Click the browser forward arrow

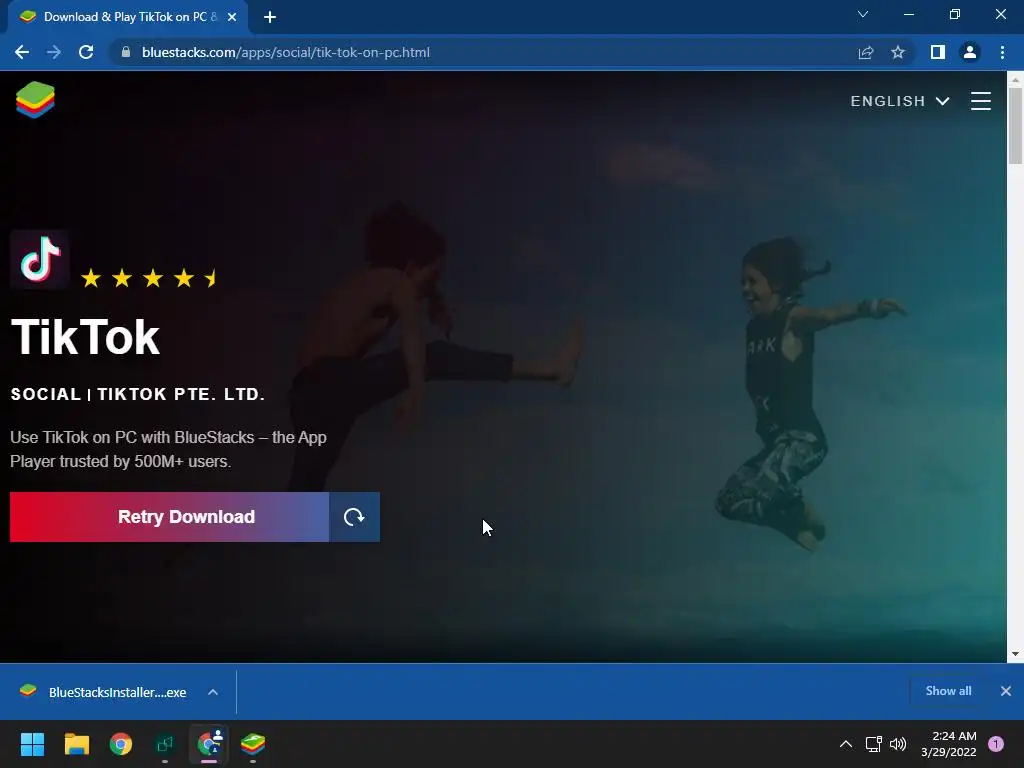click(x=54, y=52)
